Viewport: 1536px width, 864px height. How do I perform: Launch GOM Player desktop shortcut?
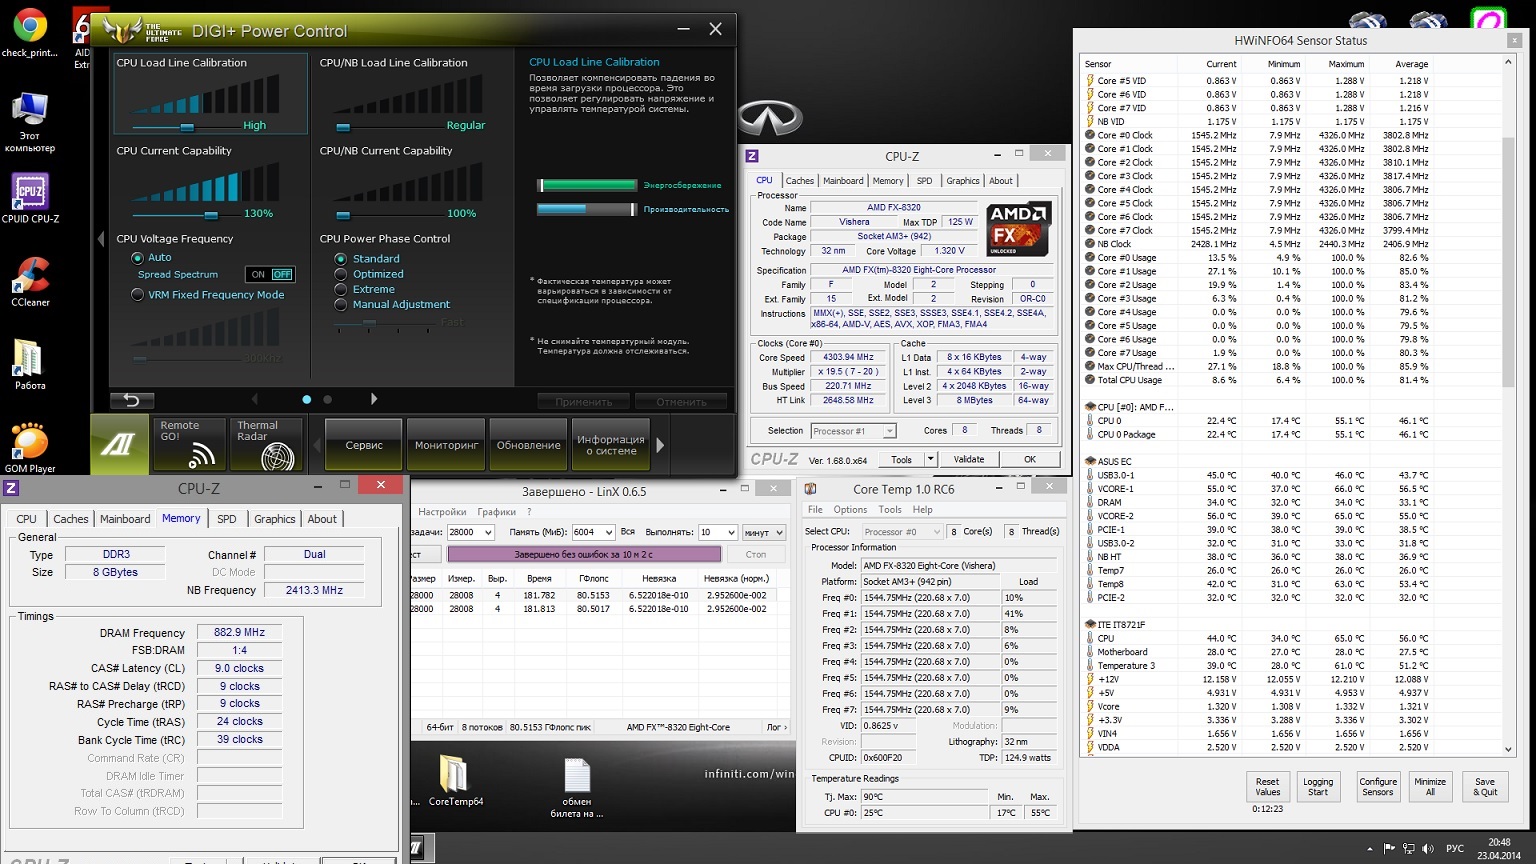(x=29, y=448)
